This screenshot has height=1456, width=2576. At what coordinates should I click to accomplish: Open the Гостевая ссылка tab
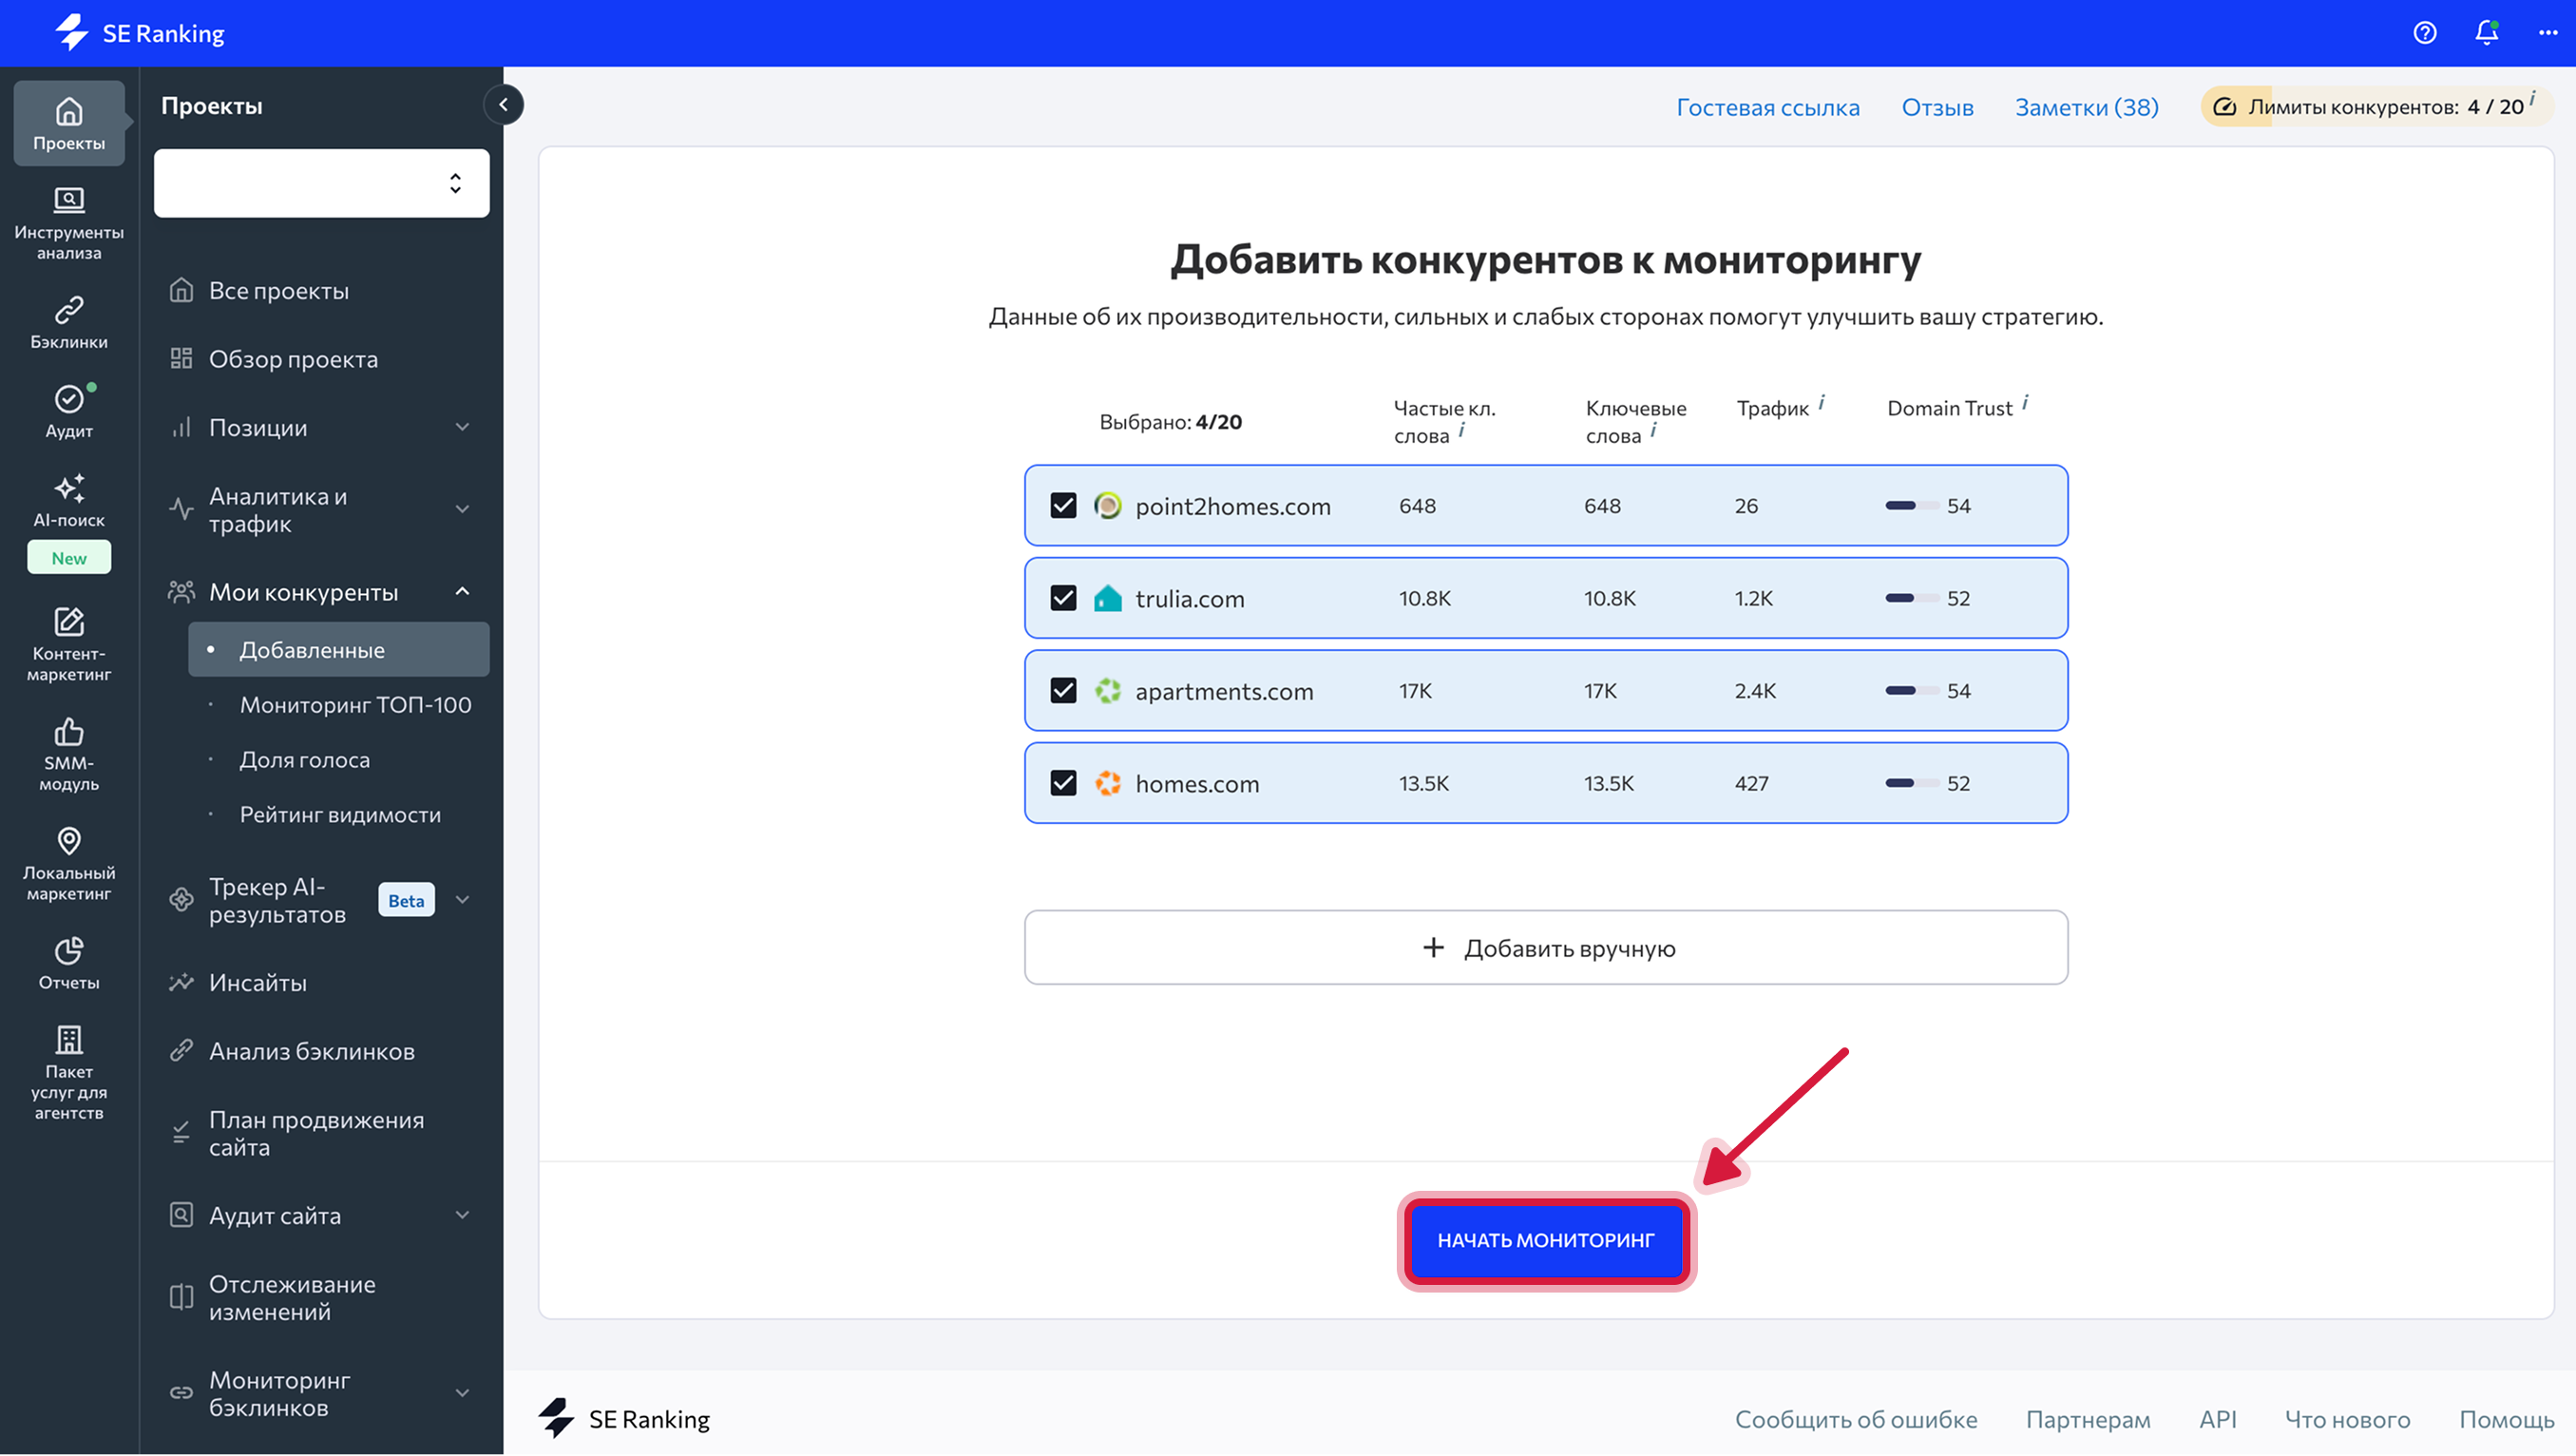[x=1769, y=107]
